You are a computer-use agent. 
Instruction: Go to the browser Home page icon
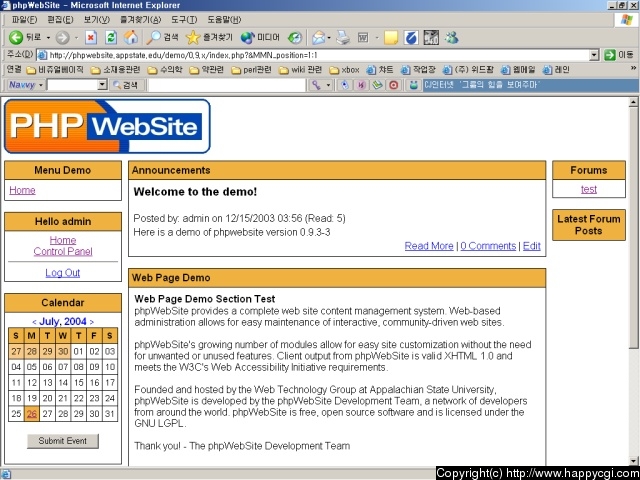[x=131, y=38]
